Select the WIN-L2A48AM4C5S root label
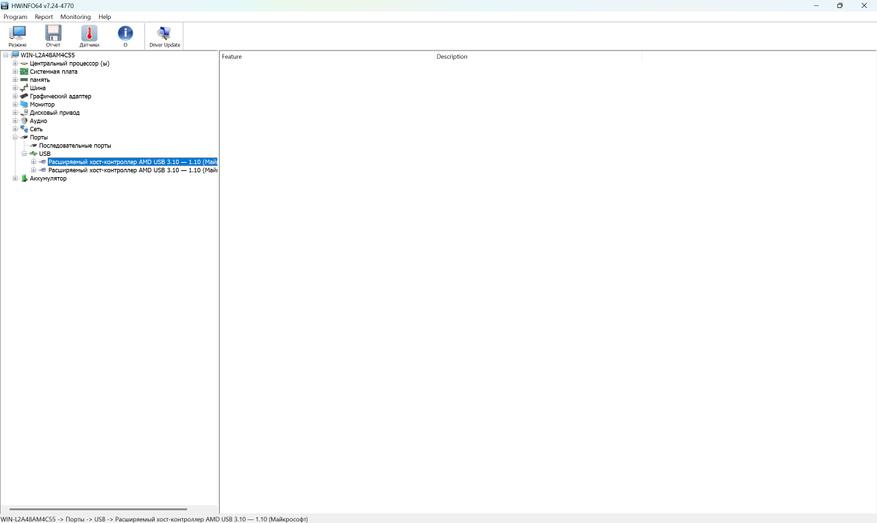The image size is (877, 523). tap(48, 55)
